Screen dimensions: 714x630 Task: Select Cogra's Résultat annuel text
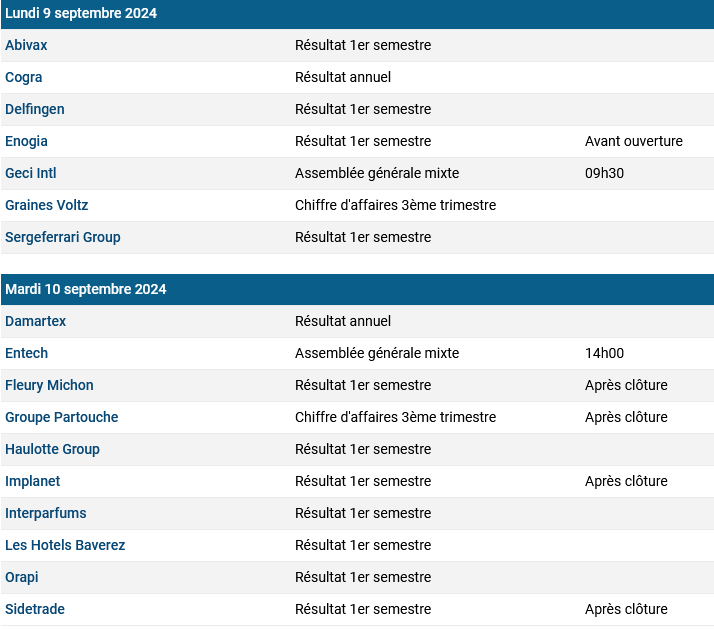pos(343,77)
